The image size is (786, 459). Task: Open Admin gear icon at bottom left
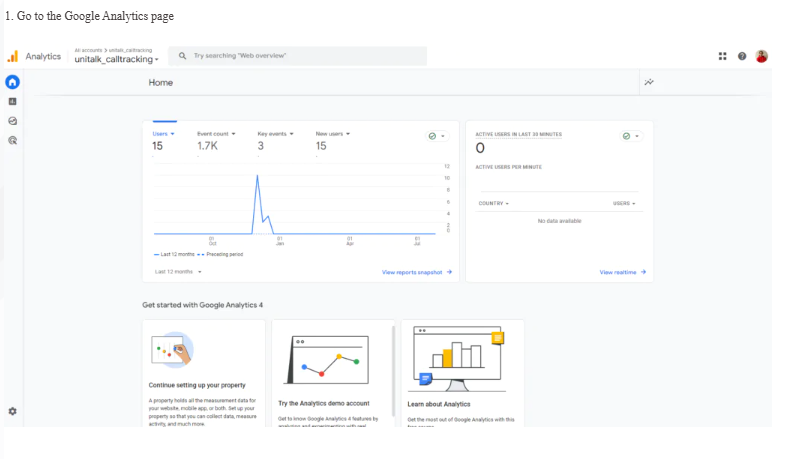(13, 411)
